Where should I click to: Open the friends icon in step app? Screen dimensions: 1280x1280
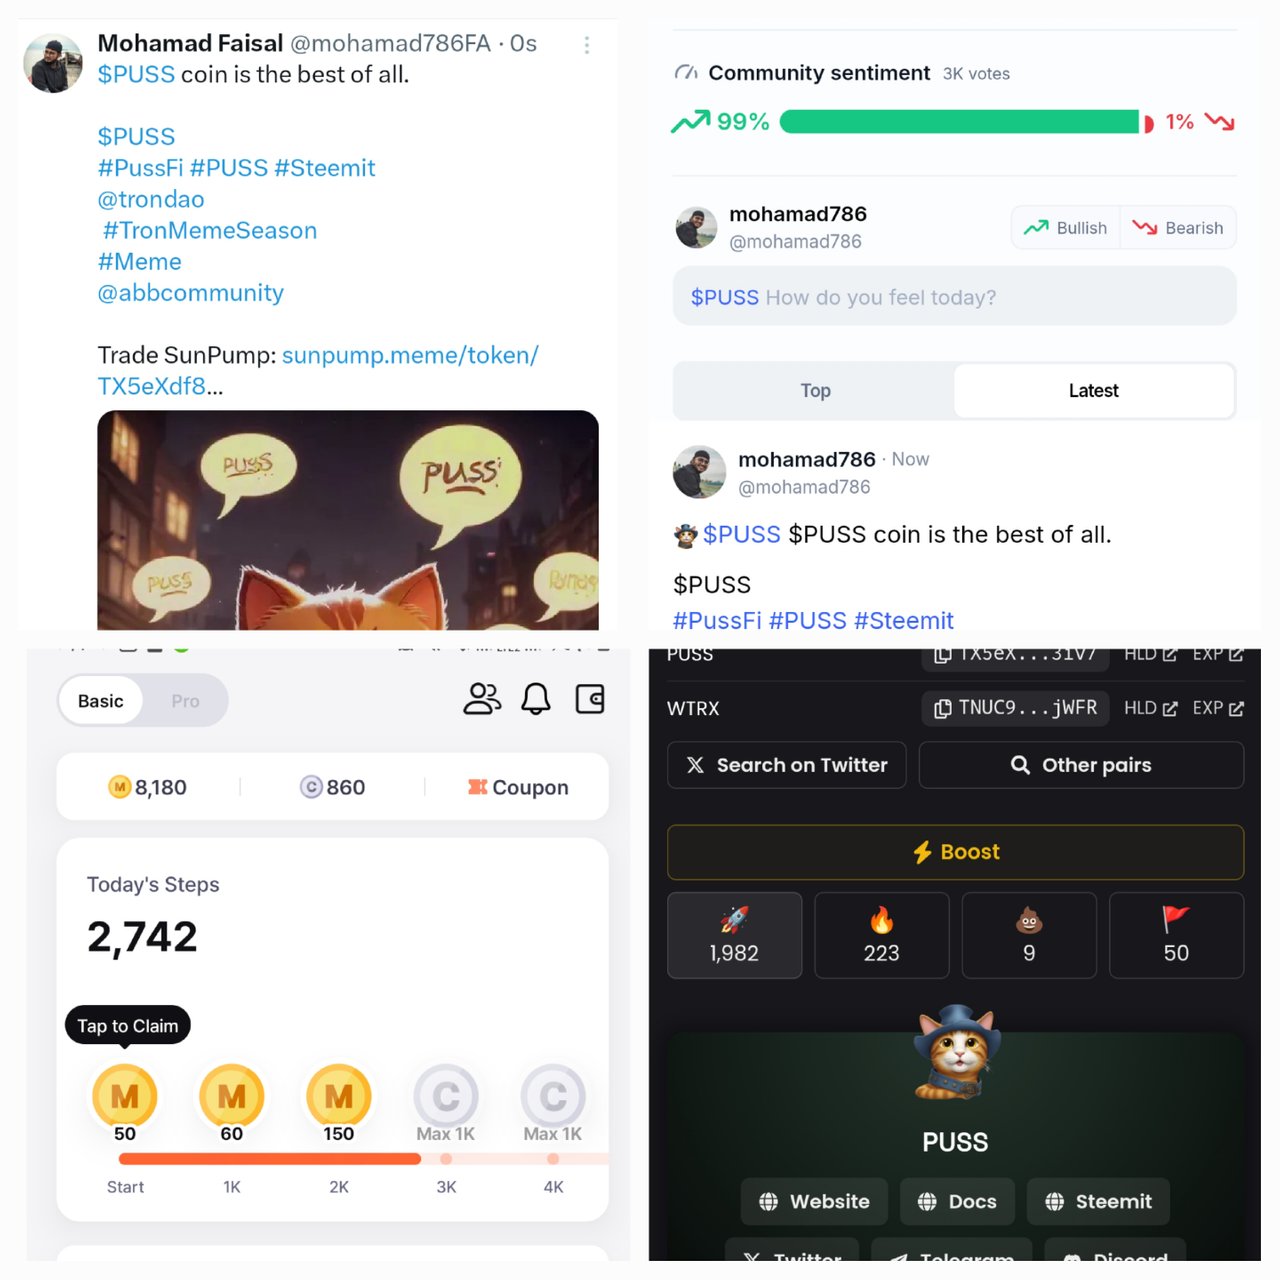(482, 699)
